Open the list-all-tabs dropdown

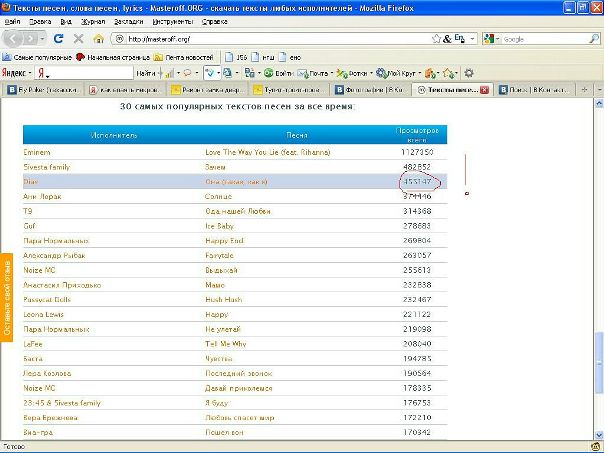(599, 90)
